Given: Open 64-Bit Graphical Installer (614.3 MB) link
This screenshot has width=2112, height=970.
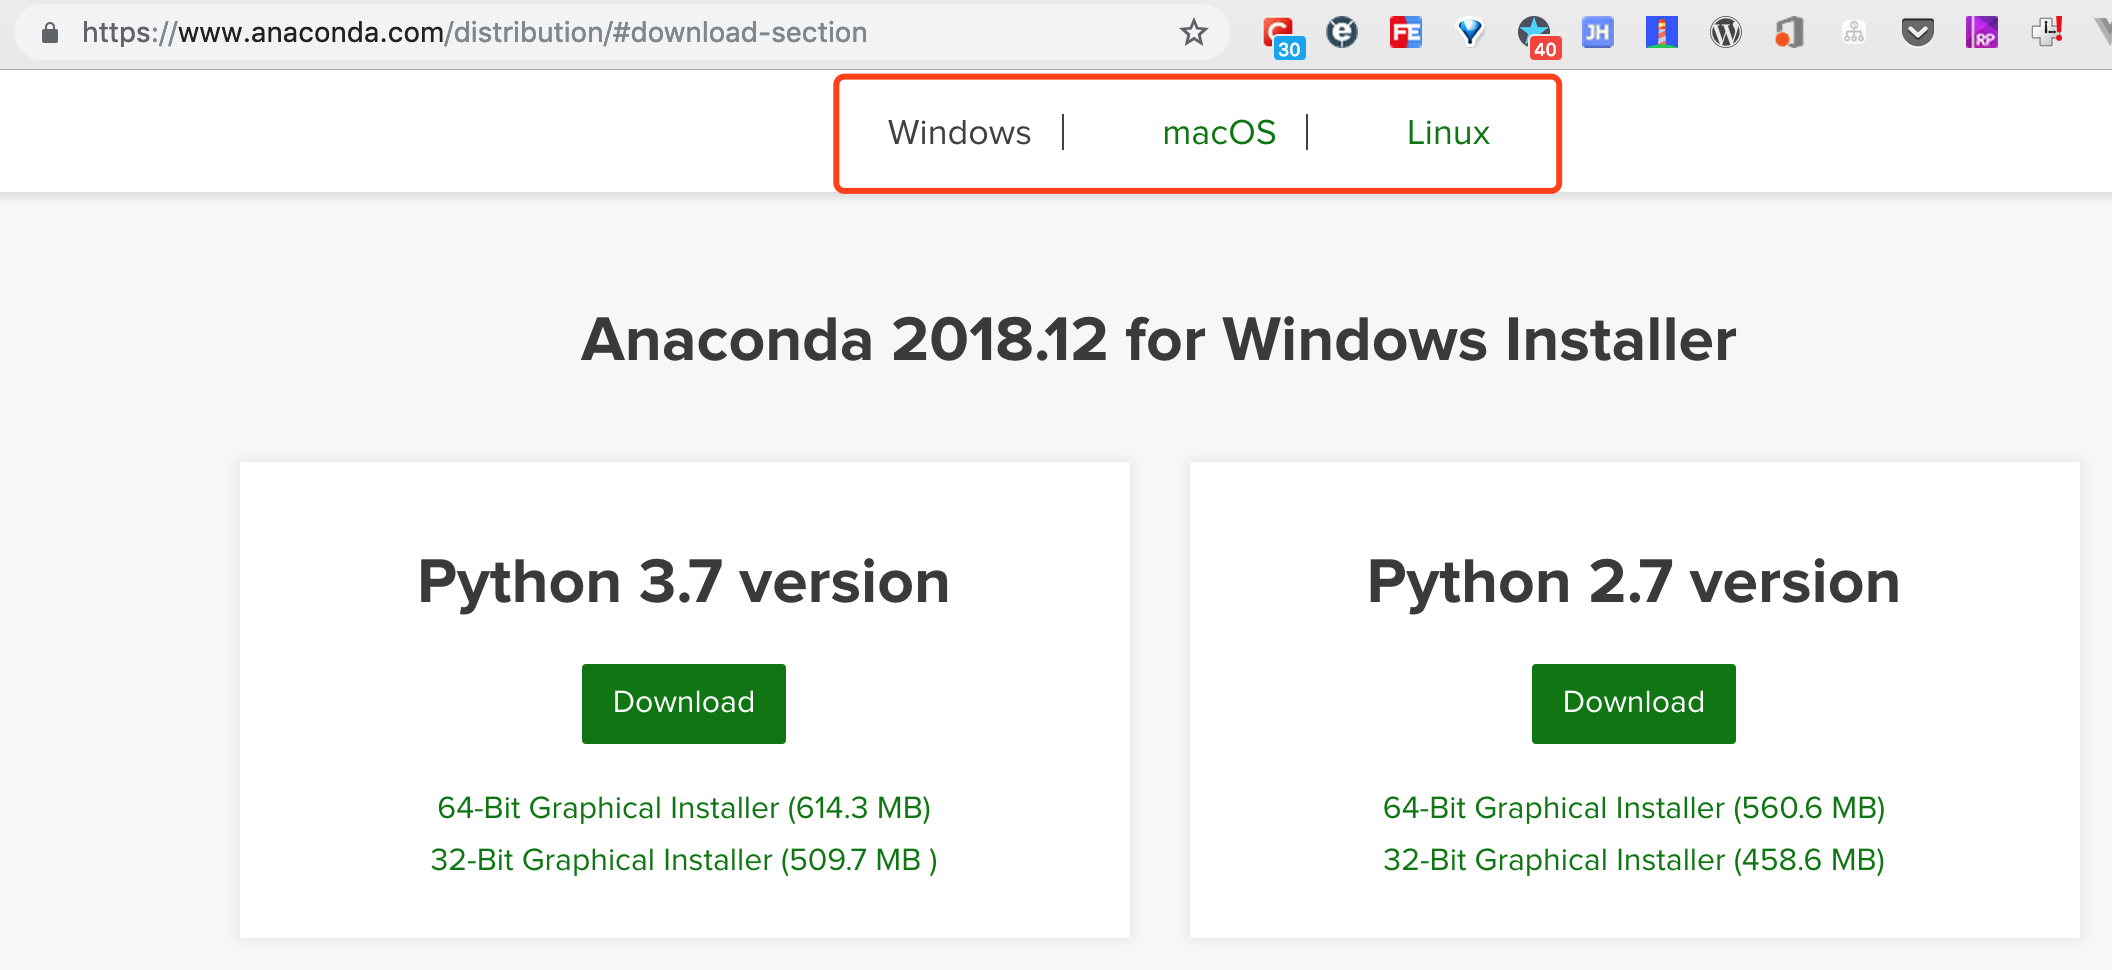Looking at the screenshot, I should (684, 807).
